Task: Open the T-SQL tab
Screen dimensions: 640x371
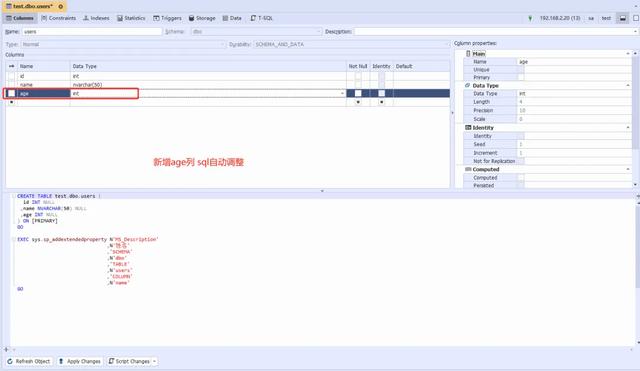Action: 261,18
